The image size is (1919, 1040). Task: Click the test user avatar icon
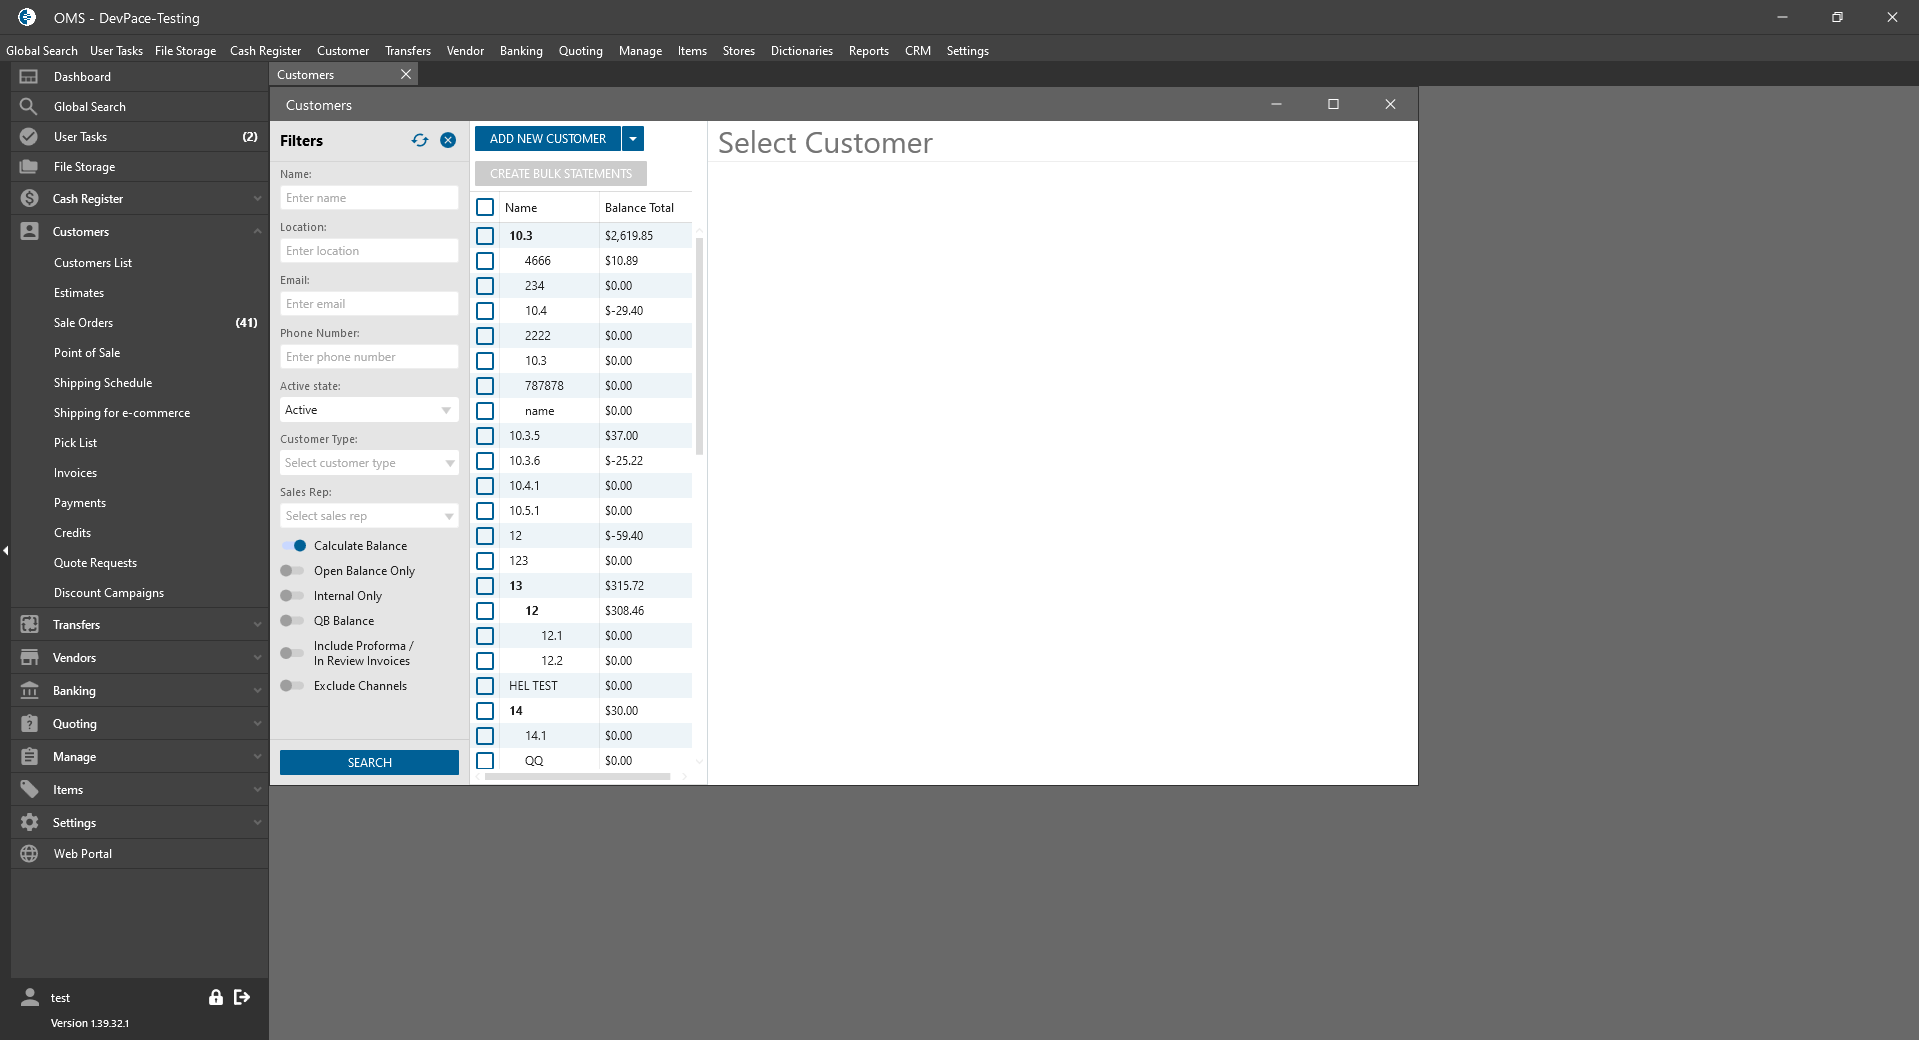pyautogui.click(x=30, y=997)
